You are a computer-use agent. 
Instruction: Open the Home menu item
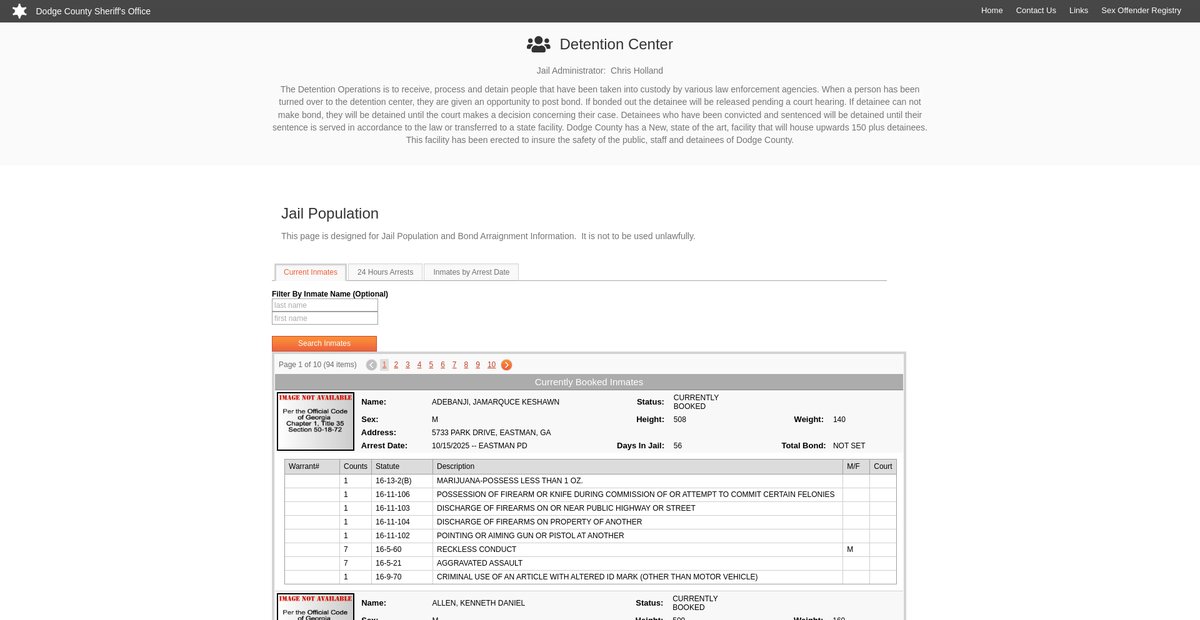(991, 11)
